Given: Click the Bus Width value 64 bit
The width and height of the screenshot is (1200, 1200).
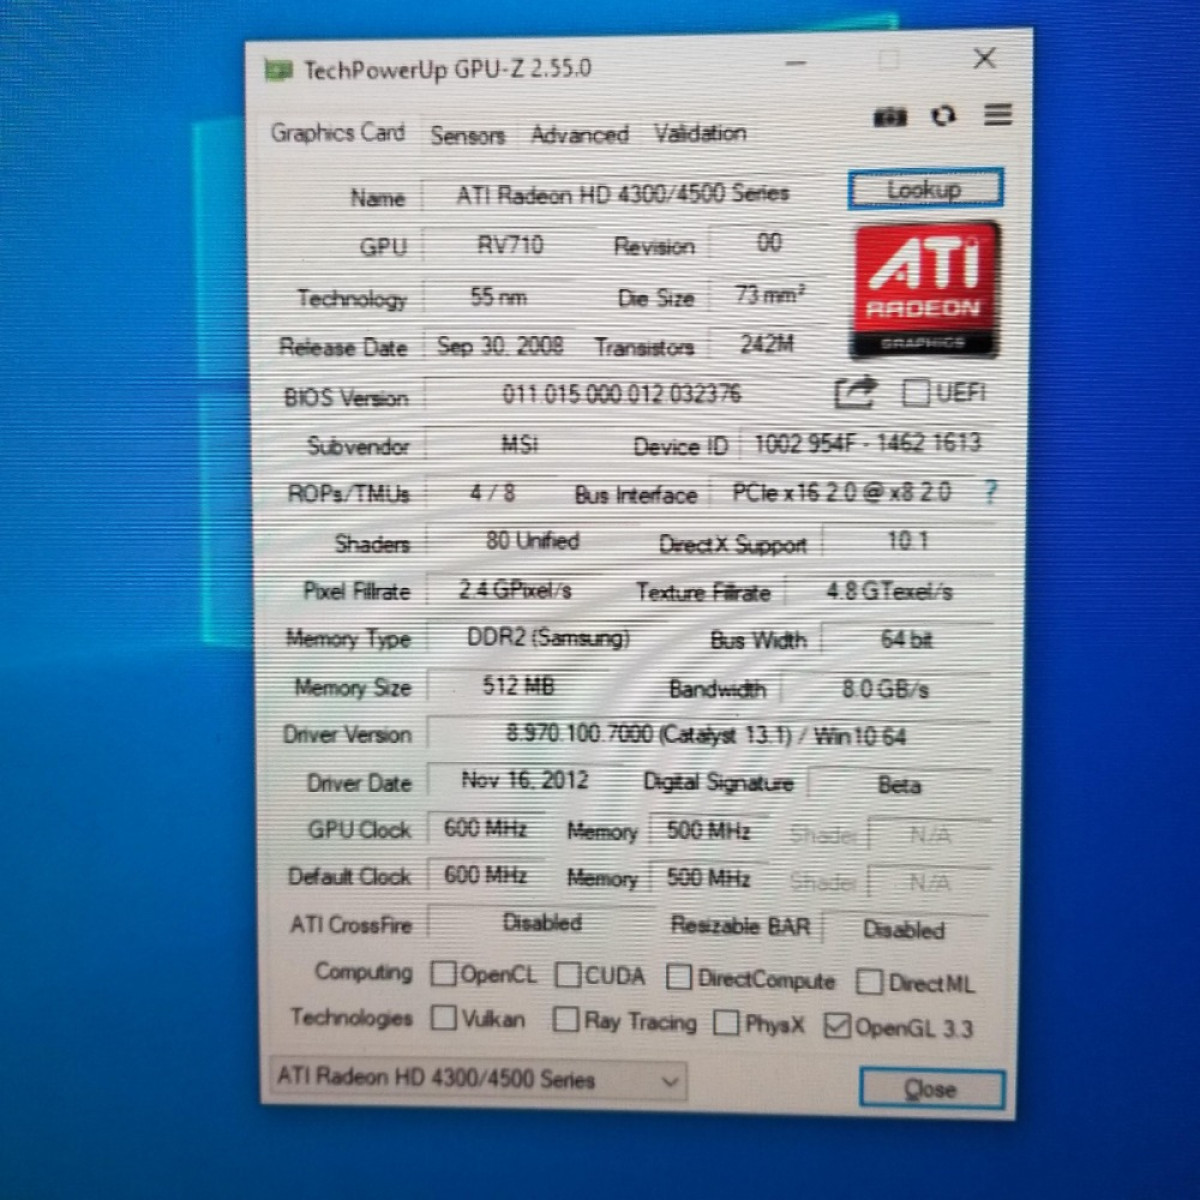Looking at the screenshot, I should (907, 639).
